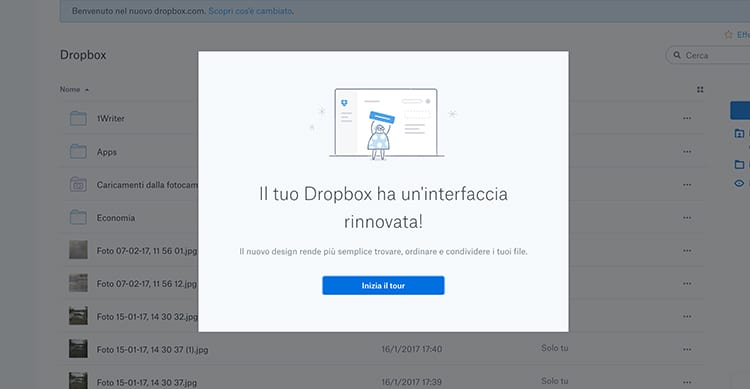Open the Caricamenti dalla fotocamera folder icon

click(x=78, y=185)
